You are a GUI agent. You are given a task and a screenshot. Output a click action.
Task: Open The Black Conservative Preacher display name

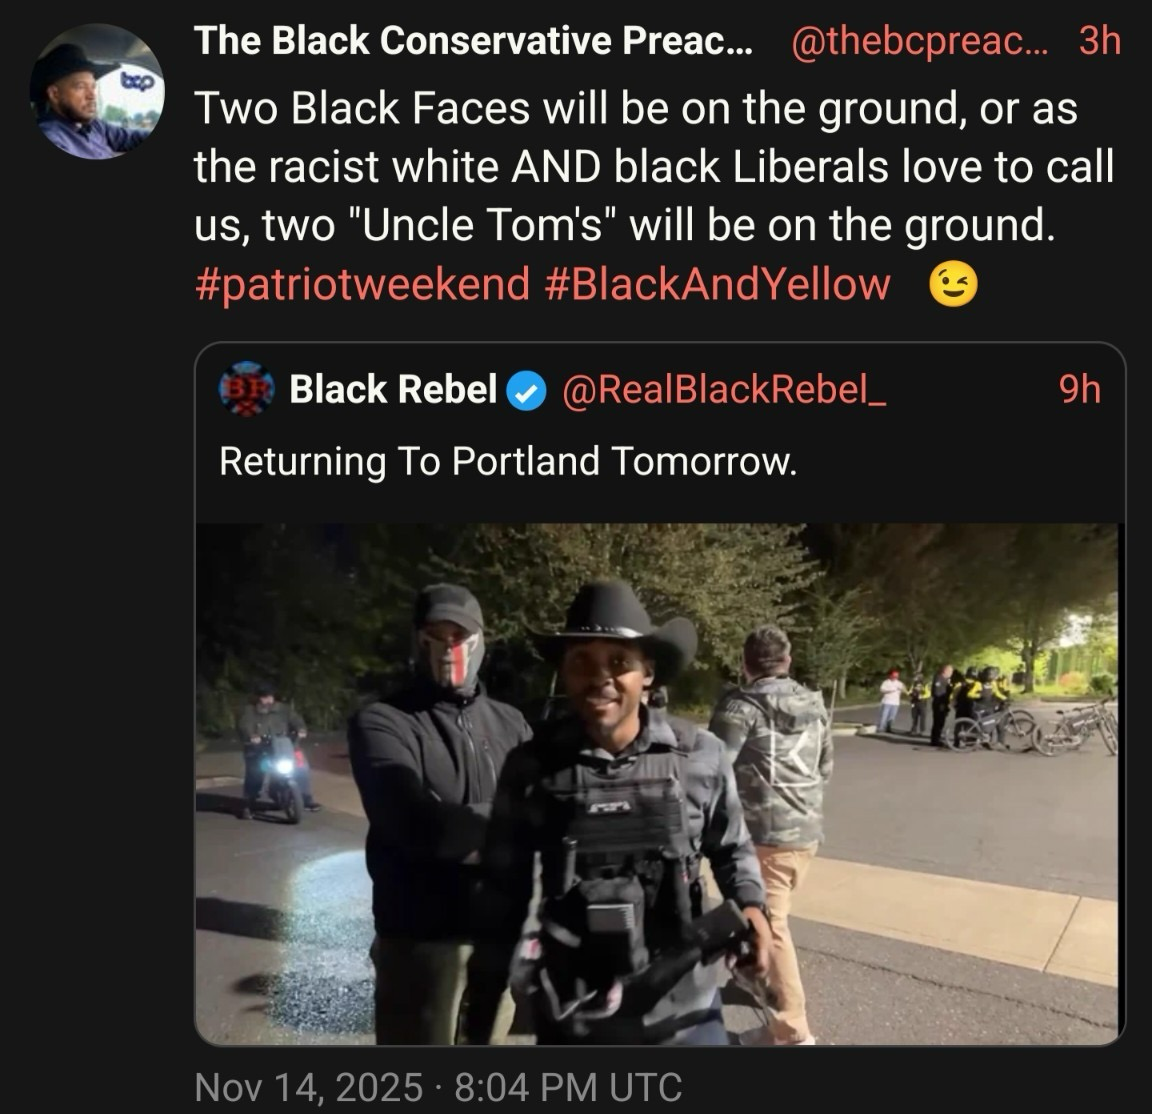tap(475, 41)
